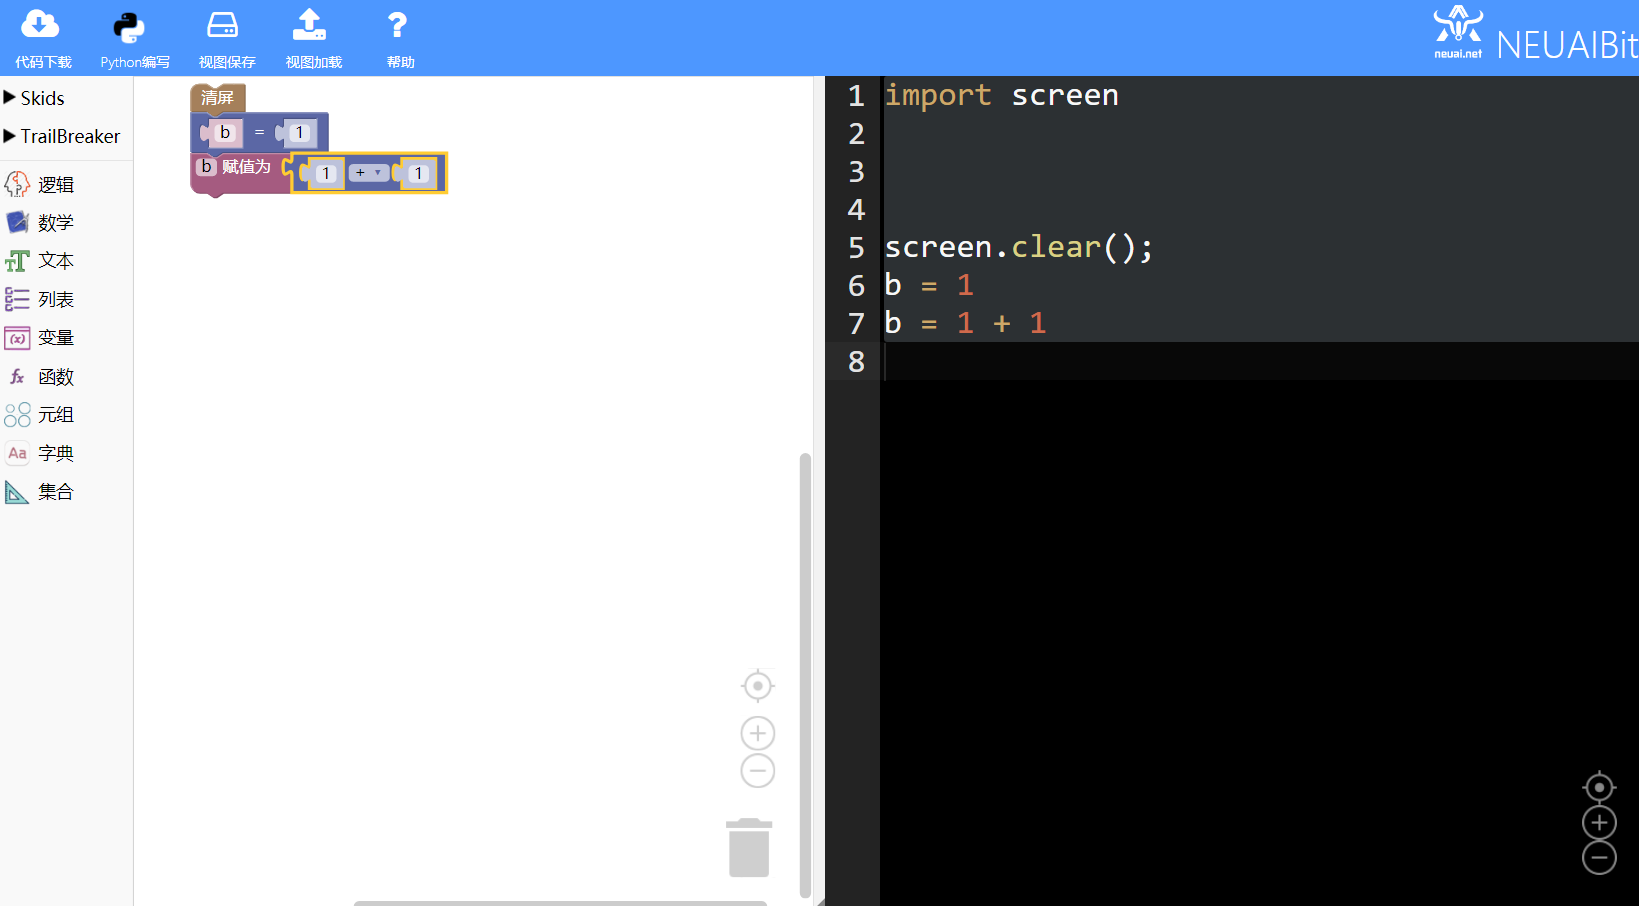1639x906 pixels.
Task: Open the 变量 variables category
Action: (x=40, y=338)
